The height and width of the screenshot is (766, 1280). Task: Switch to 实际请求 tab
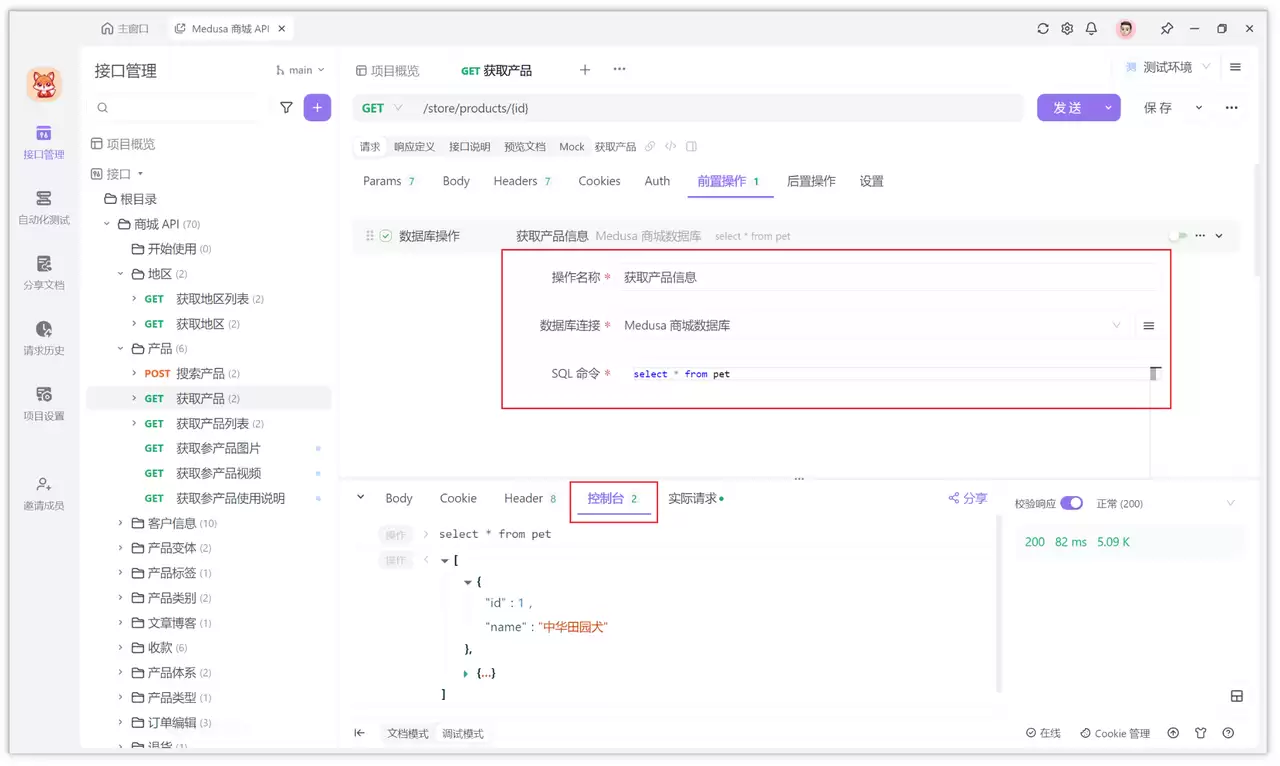[x=696, y=498]
